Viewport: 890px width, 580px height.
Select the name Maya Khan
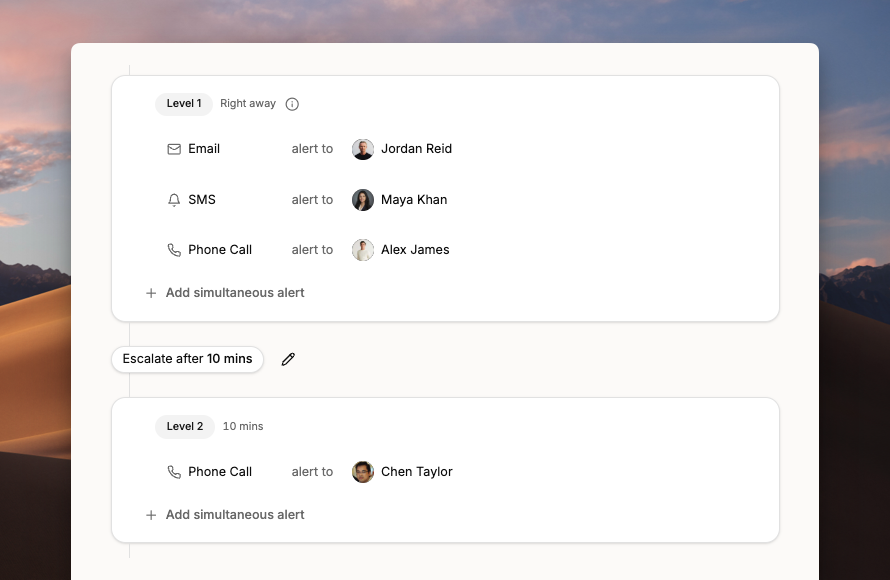[414, 200]
